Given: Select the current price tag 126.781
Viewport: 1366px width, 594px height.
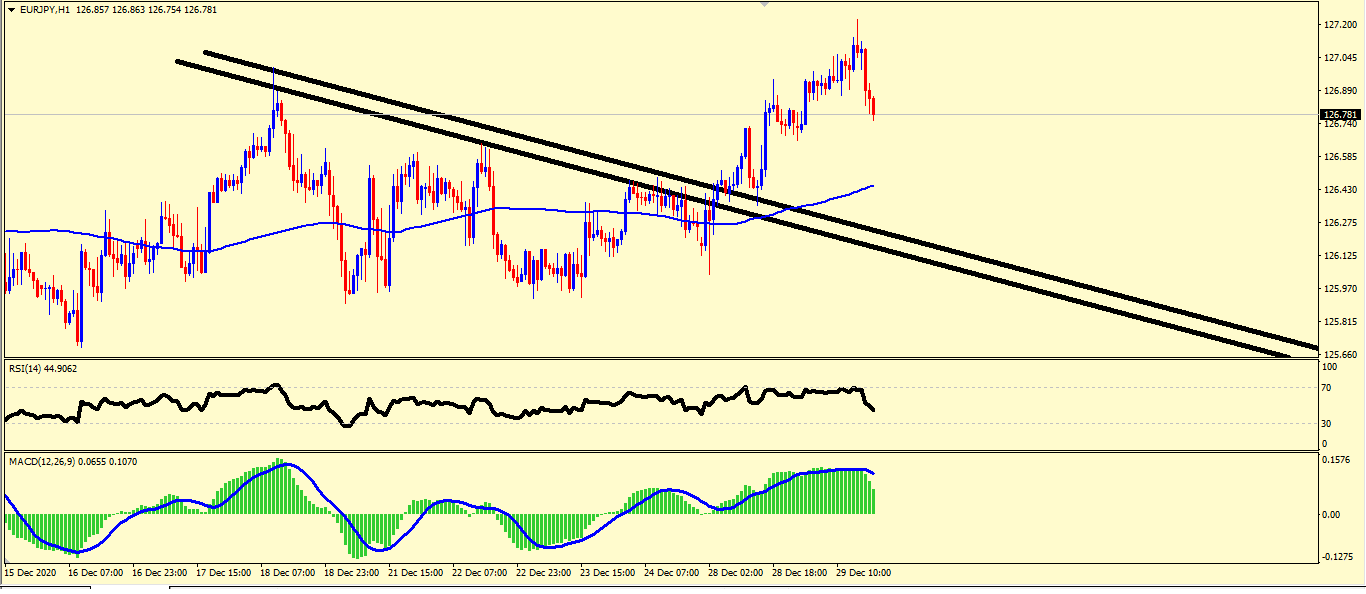Looking at the screenshot, I should (1339, 115).
